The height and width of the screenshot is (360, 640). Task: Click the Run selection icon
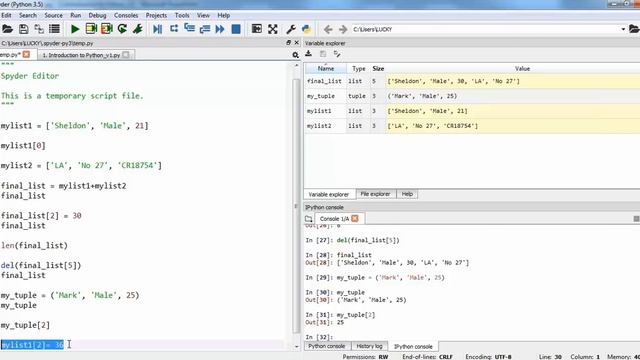pyautogui.click(x=138, y=29)
